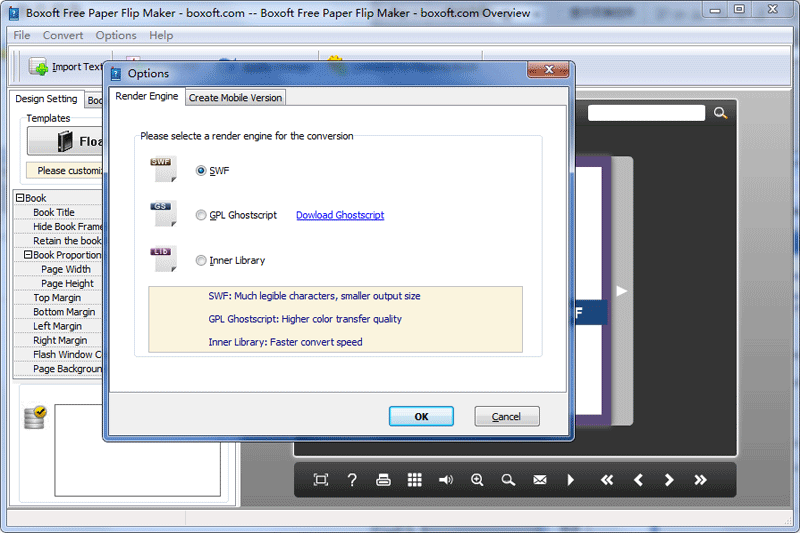Cancel the Options dialog
The image size is (800, 533).
tap(507, 416)
